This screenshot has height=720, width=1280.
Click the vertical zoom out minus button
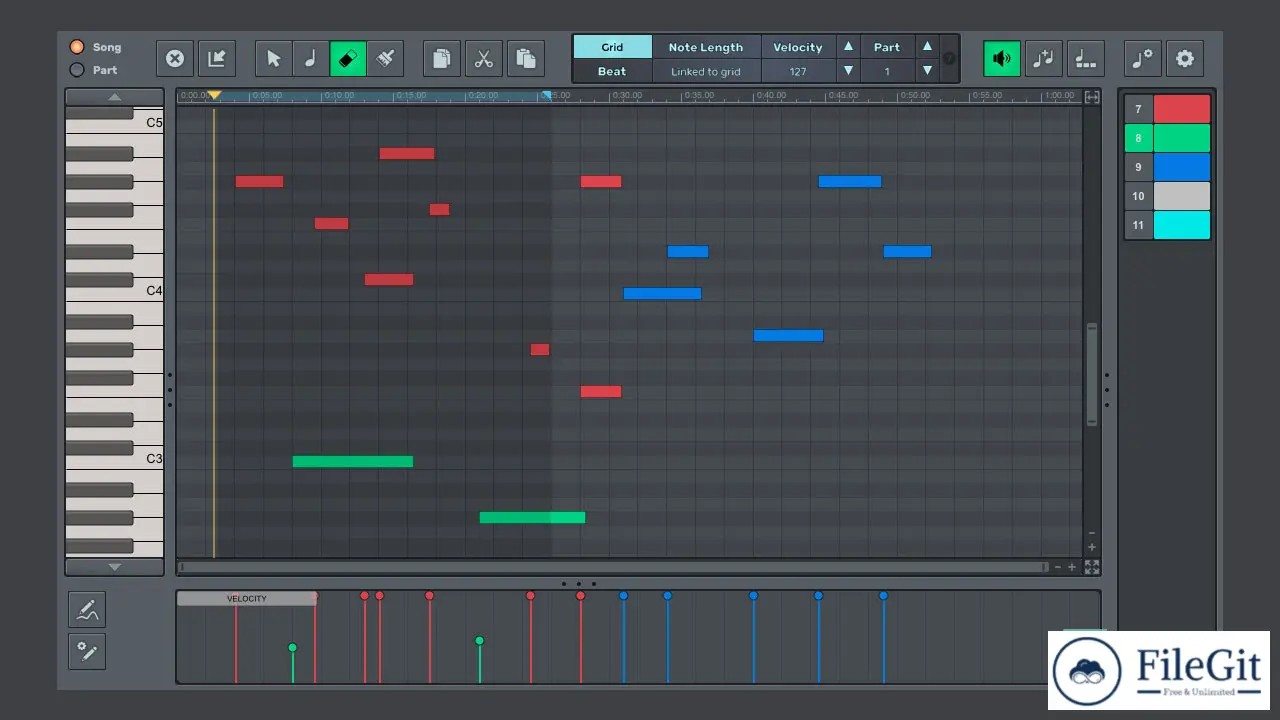pos(1092,533)
